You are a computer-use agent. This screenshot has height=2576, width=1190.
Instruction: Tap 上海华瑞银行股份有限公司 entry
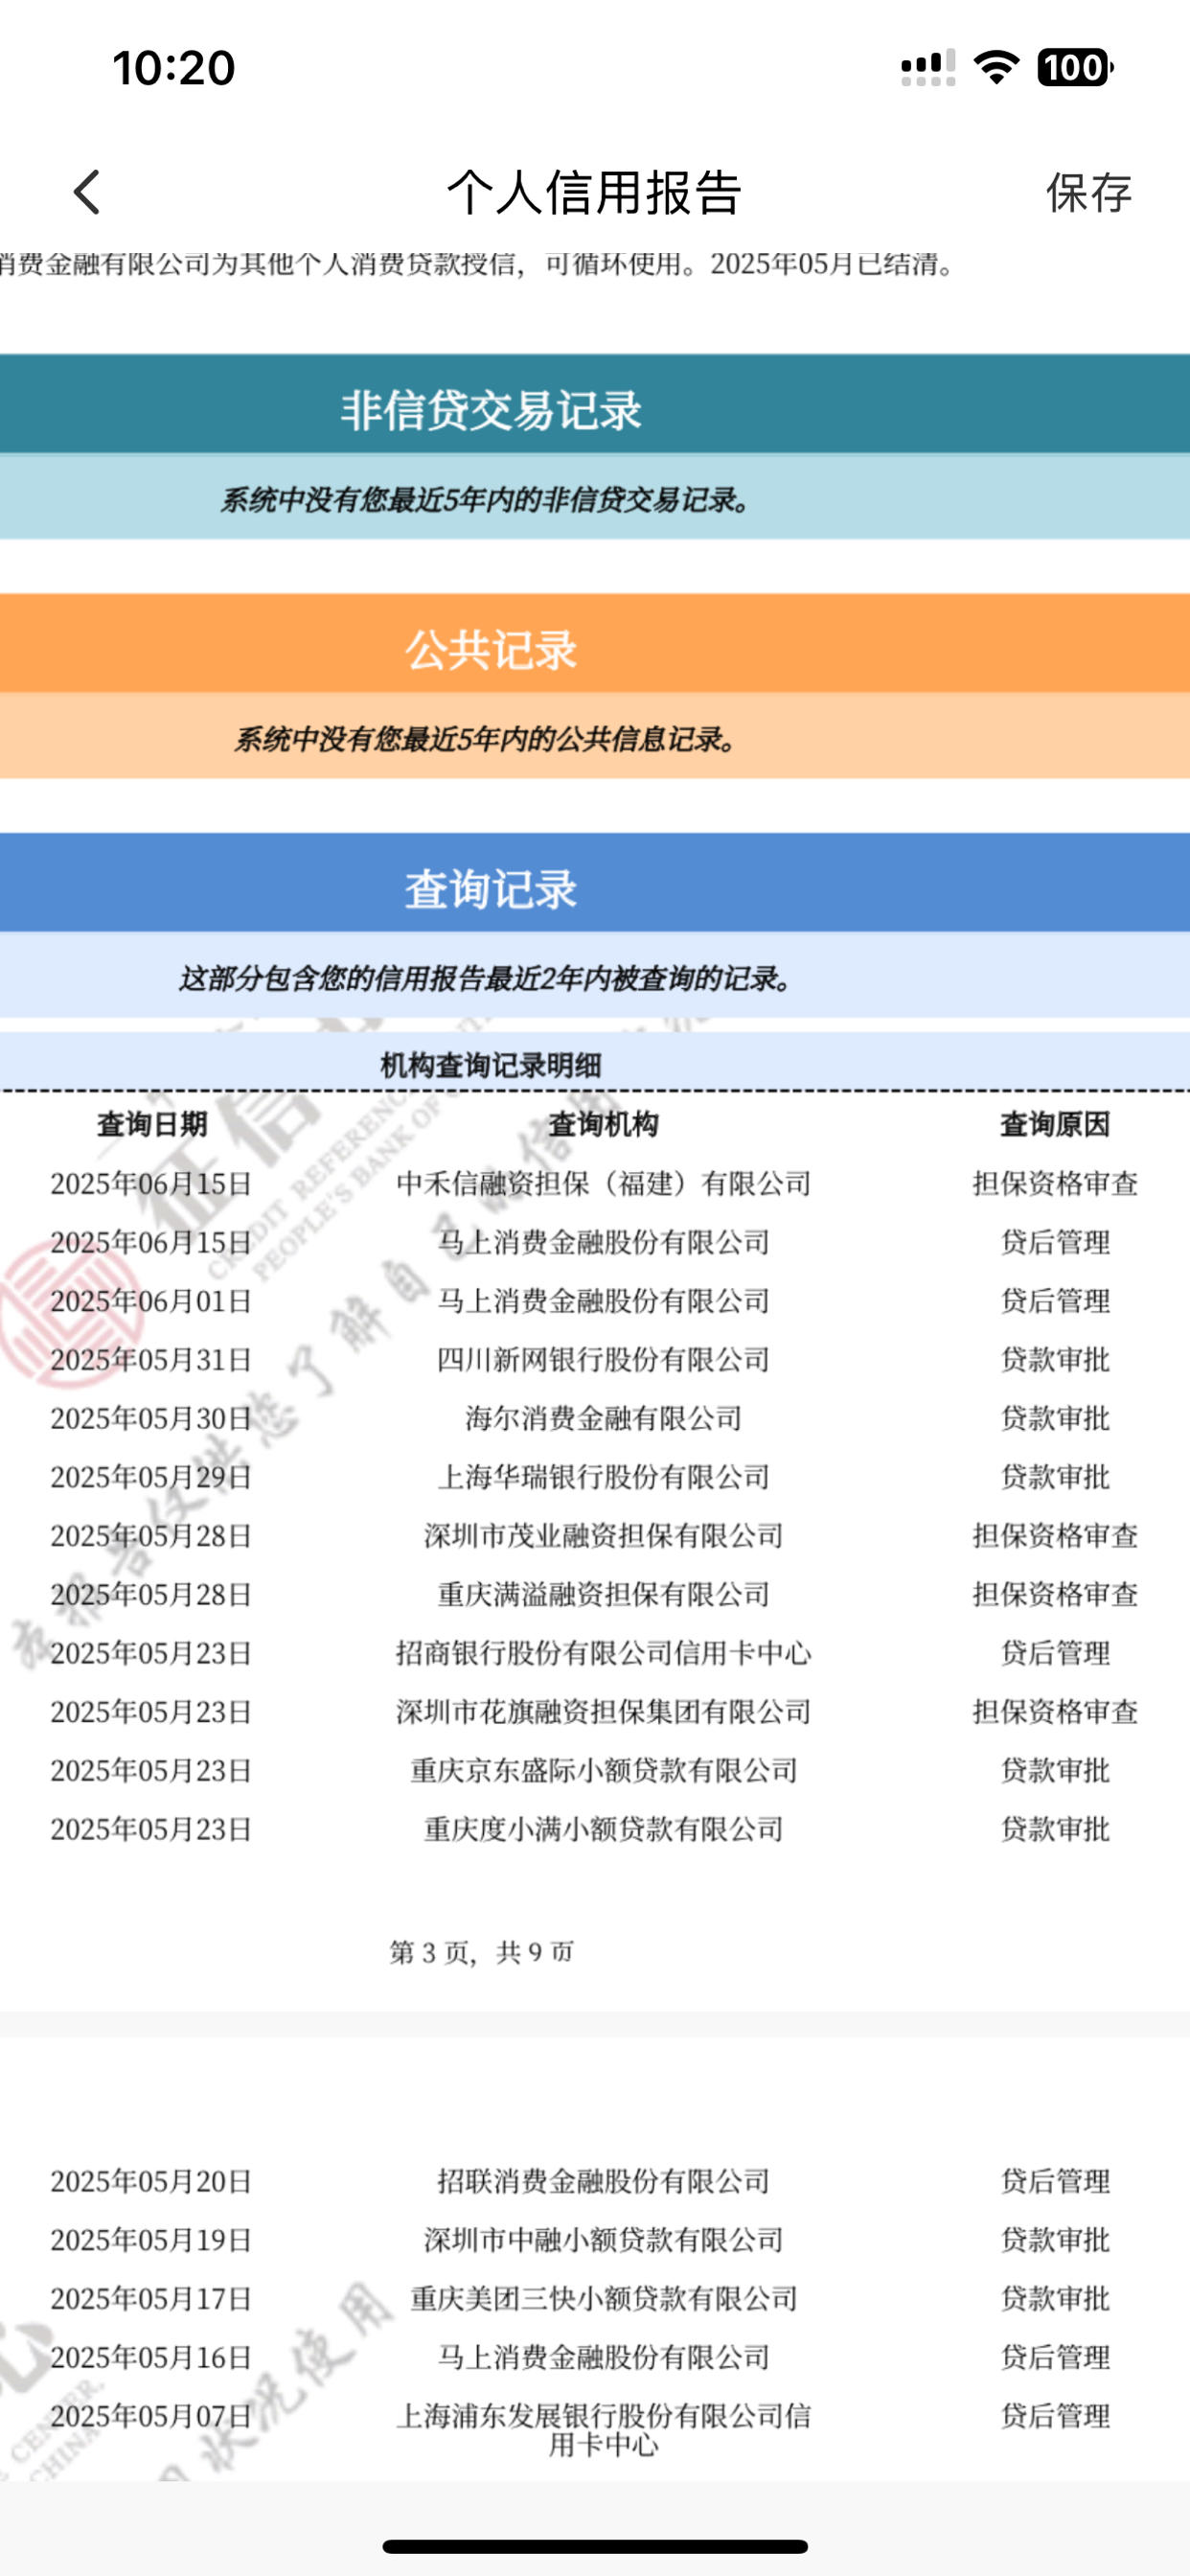coord(603,1477)
